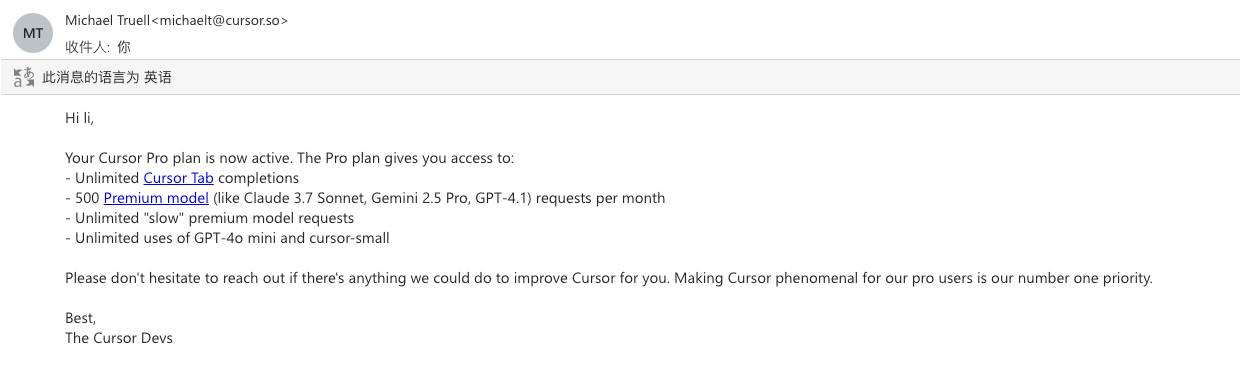Click the "Hi li," greeting line
Image resolution: width=1240 pixels, height=370 pixels.
[79, 118]
